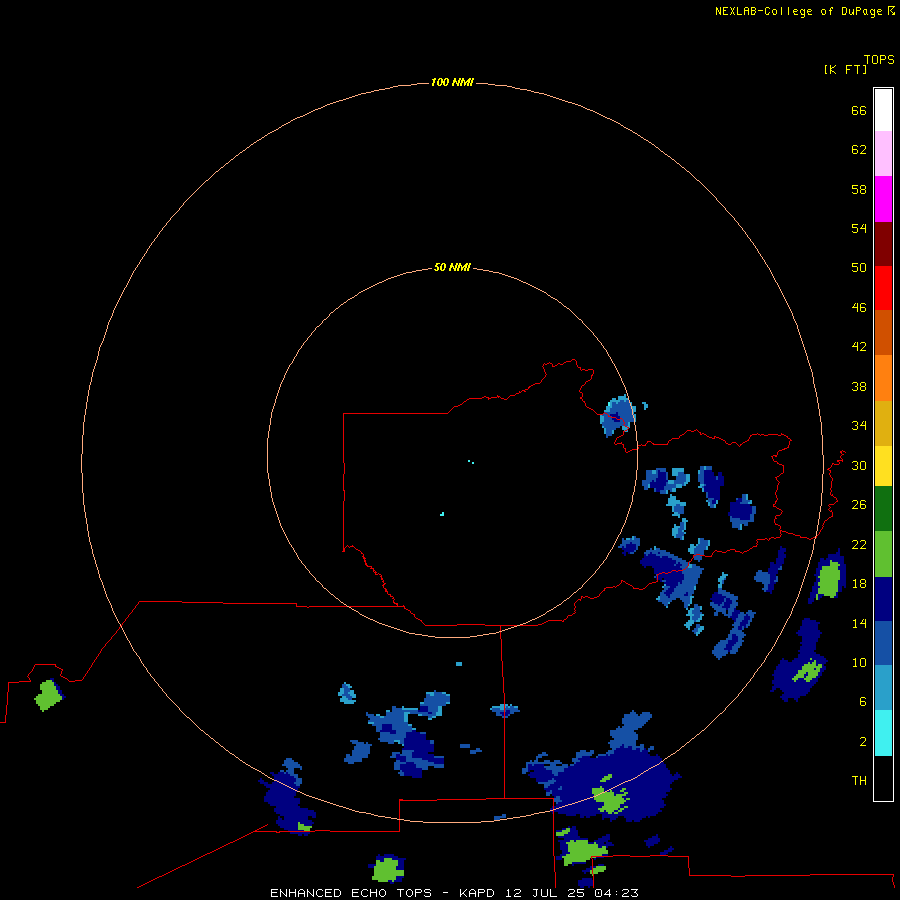Select the KAPD station identifier in caption
This screenshot has height=900, width=900.
478,893
